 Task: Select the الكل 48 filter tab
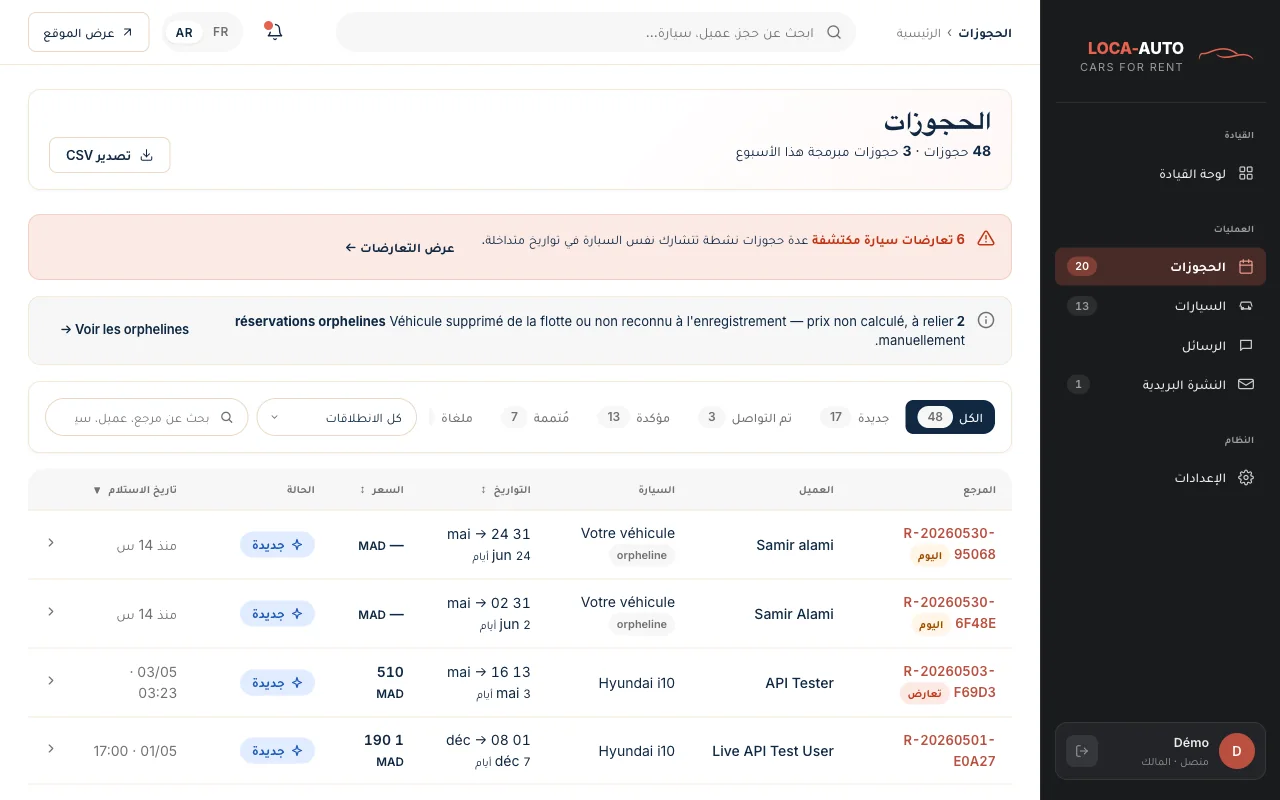[x=950, y=417]
